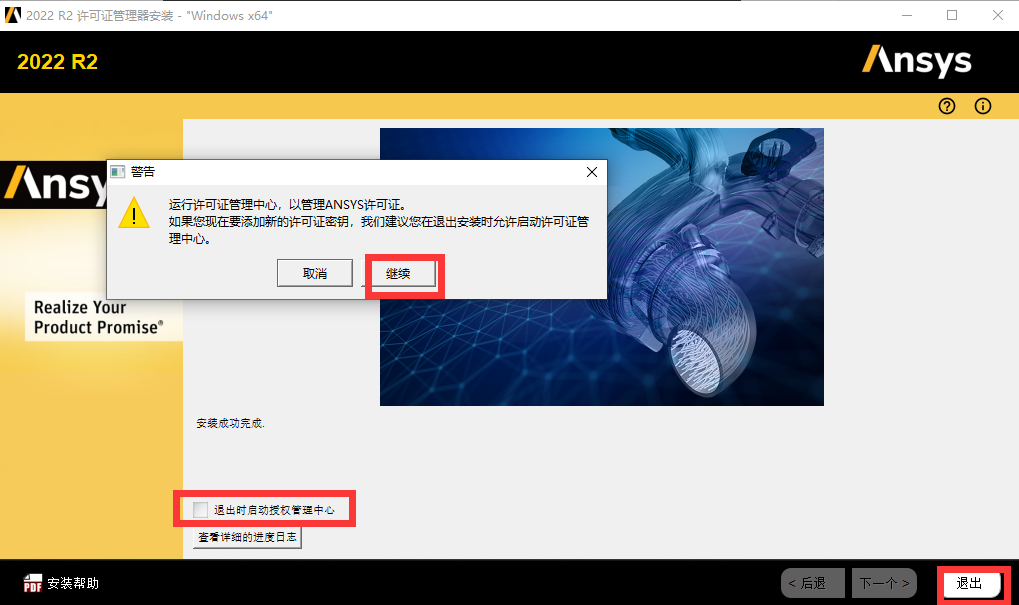Image resolution: width=1019 pixels, height=605 pixels.
Task: Click the 安装成功完成 status text
Action: pyautogui.click(x=230, y=423)
